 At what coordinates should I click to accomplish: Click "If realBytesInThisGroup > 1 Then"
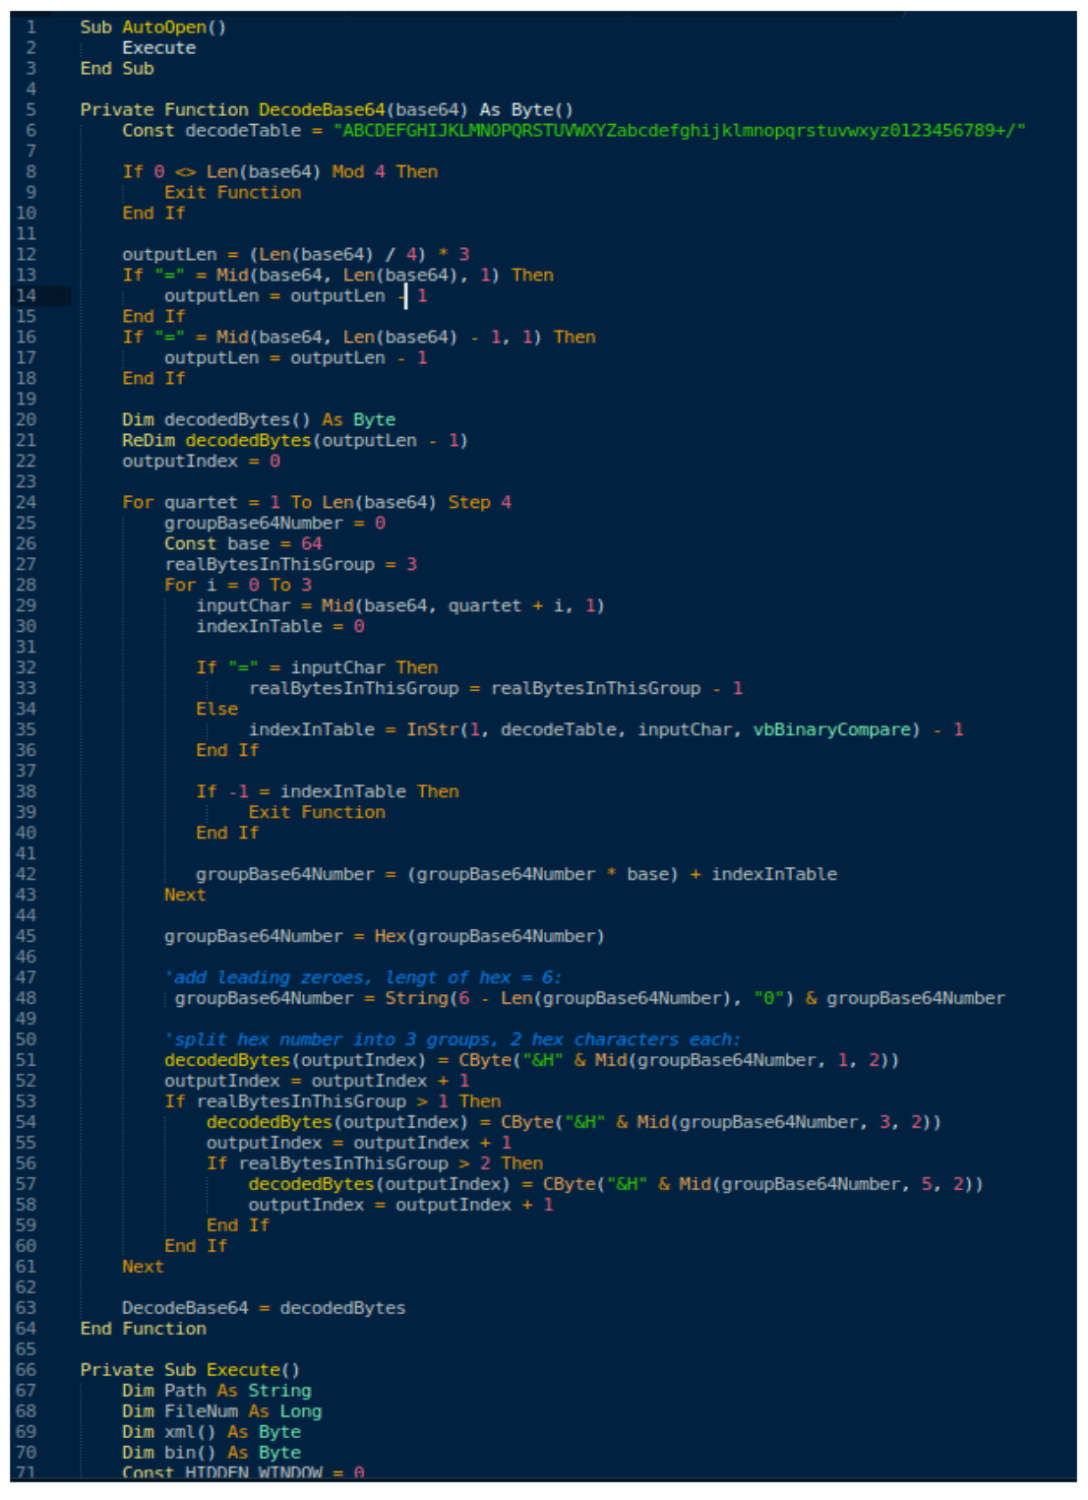333,1101
